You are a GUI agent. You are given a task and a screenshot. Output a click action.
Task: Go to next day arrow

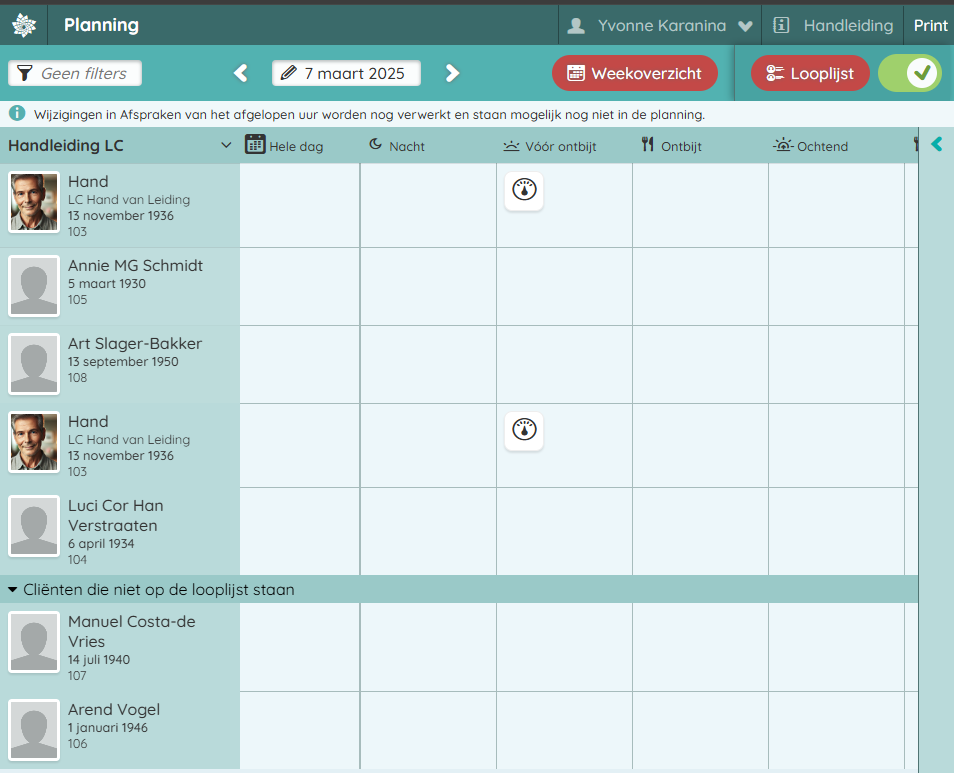(452, 73)
